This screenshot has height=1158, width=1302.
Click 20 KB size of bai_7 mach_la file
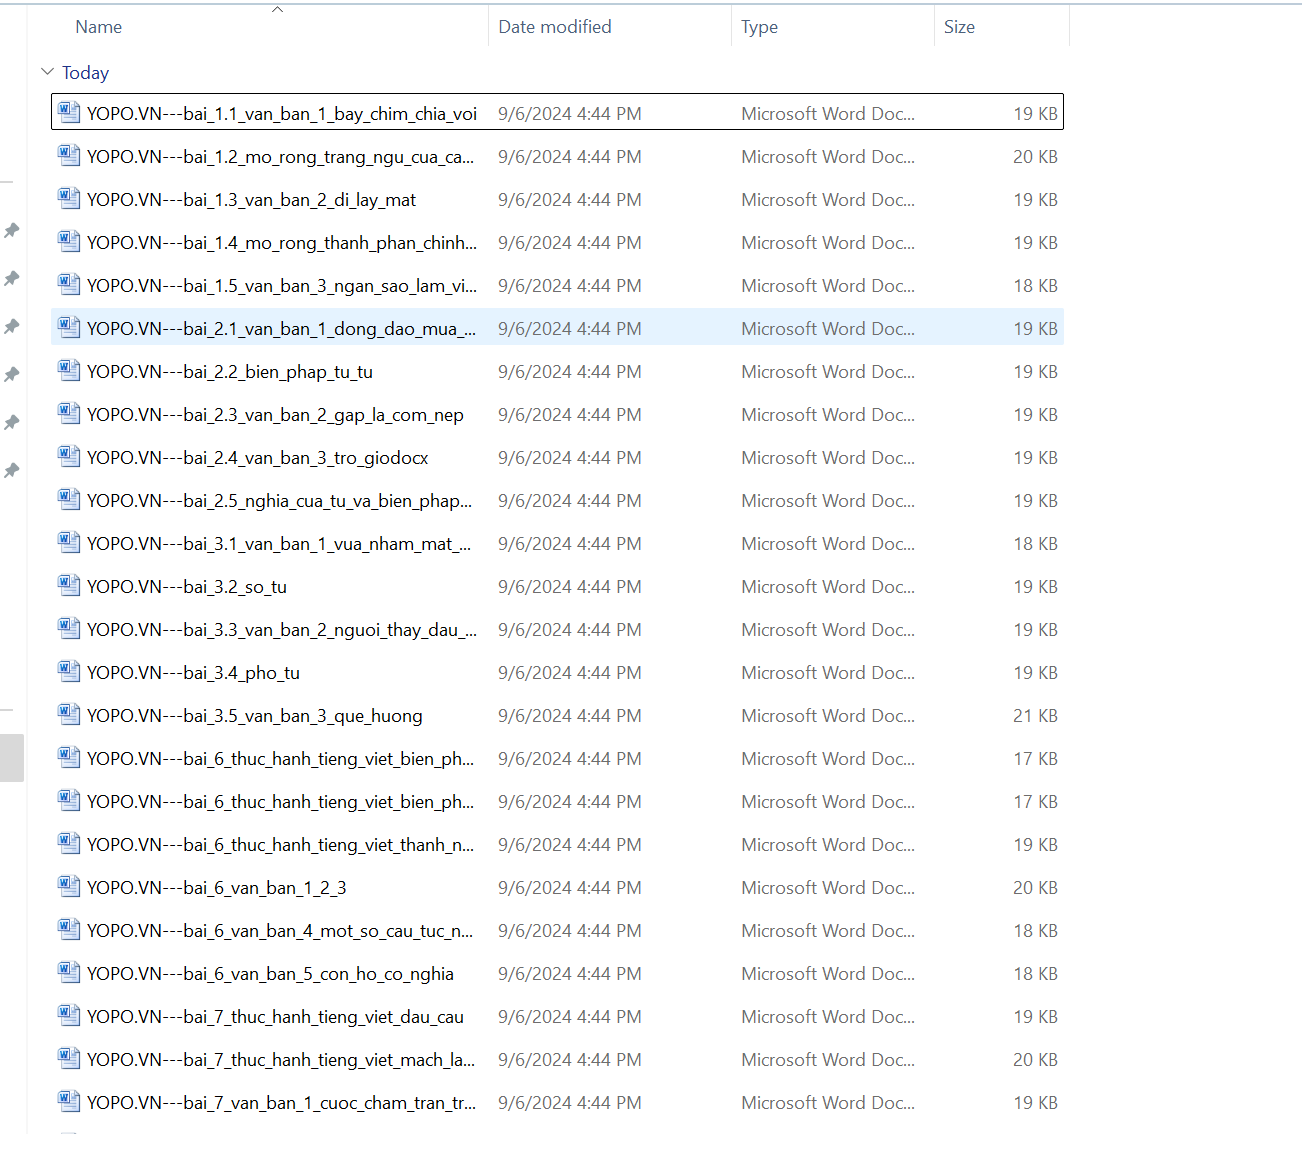[x=1035, y=1060]
